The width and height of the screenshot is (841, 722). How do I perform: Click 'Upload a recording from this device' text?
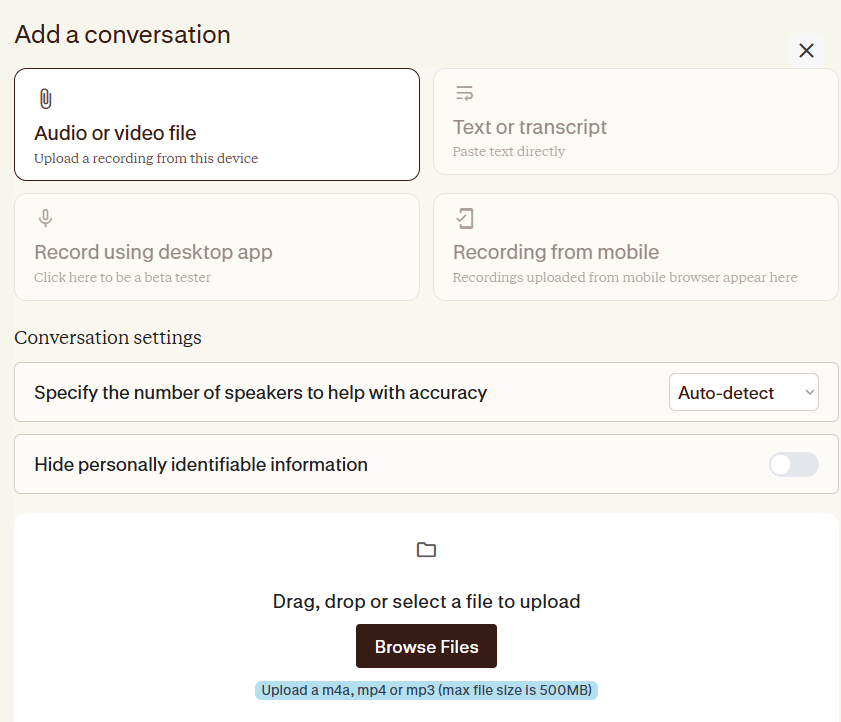tap(146, 158)
